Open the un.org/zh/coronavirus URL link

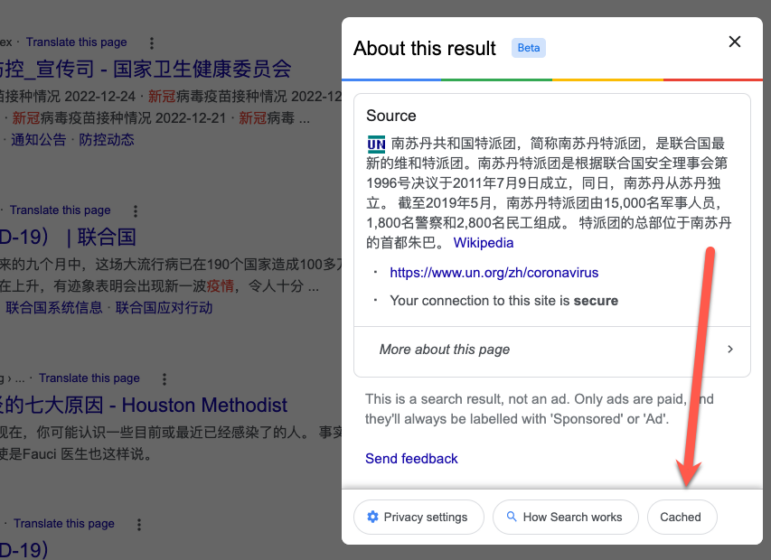pyautogui.click(x=494, y=273)
